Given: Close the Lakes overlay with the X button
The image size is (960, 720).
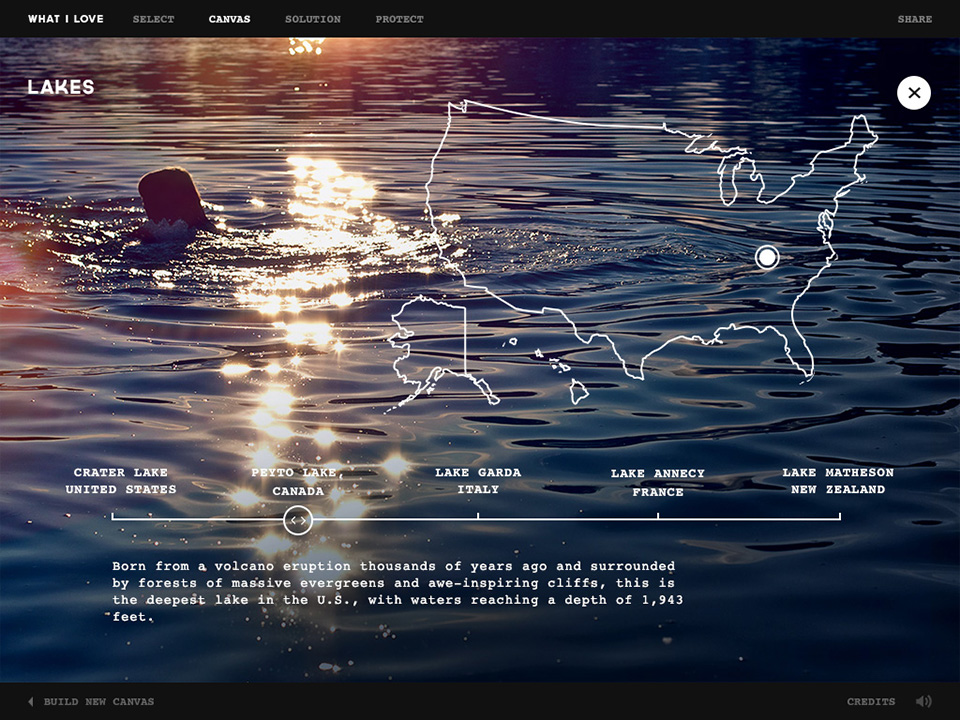Looking at the screenshot, I should point(913,93).
